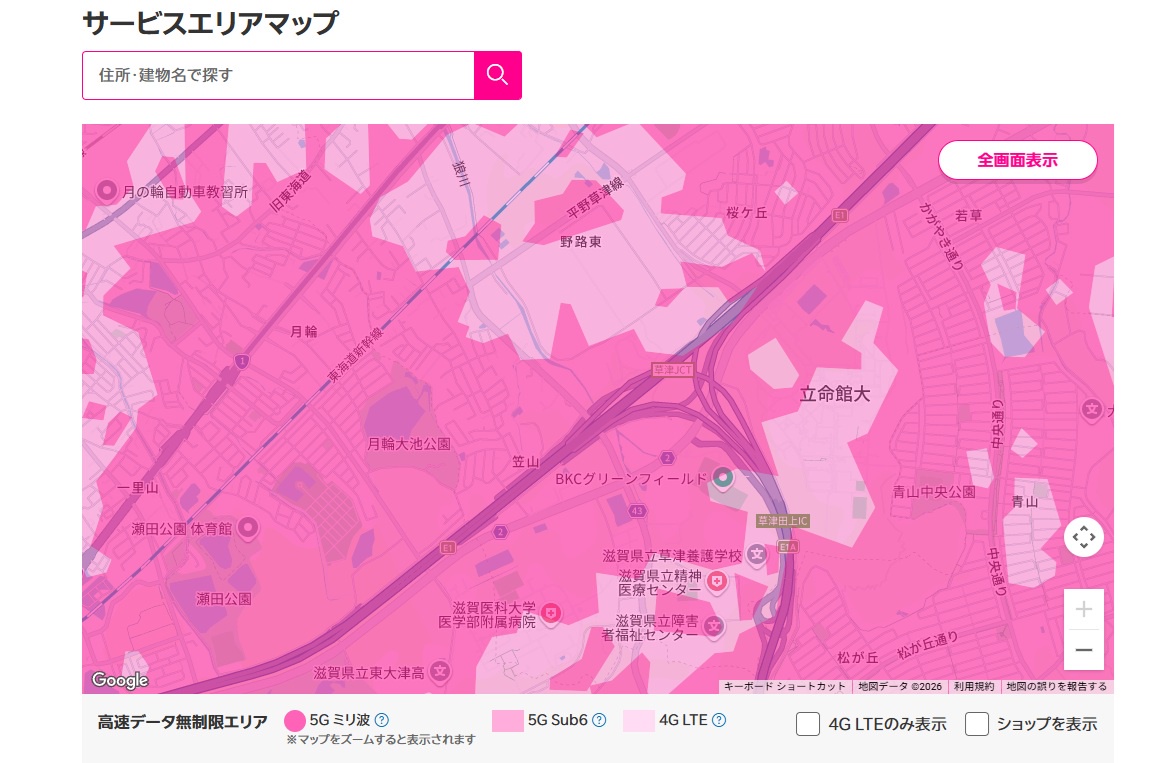Open help icon next to 5G ミリ波
The image size is (1168, 763).
[x=382, y=720]
